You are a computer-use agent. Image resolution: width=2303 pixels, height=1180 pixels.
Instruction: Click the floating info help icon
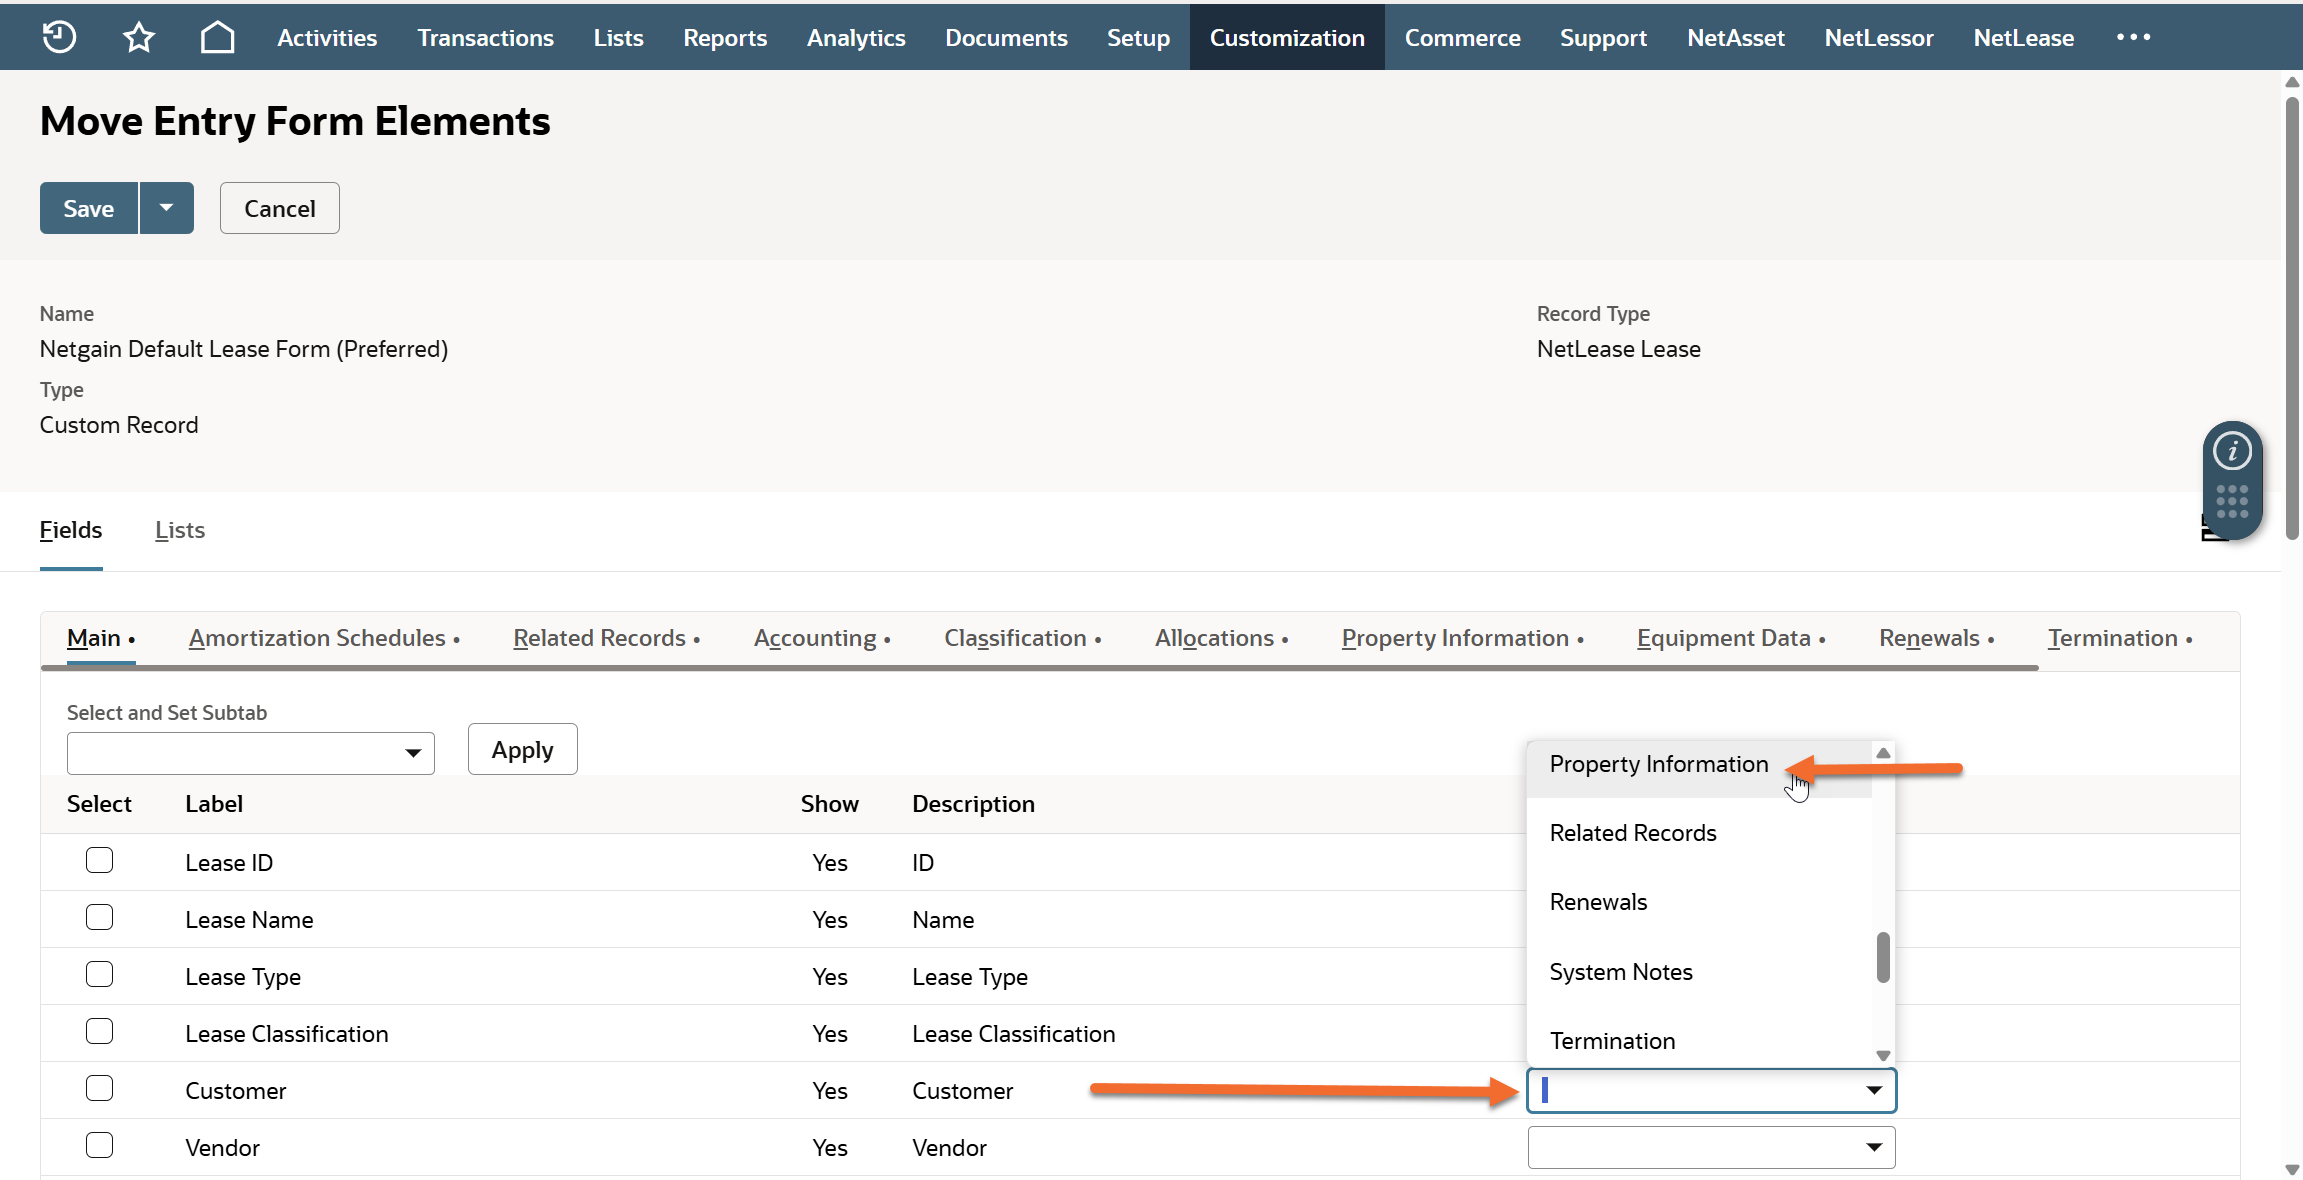pyautogui.click(x=2232, y=451)
